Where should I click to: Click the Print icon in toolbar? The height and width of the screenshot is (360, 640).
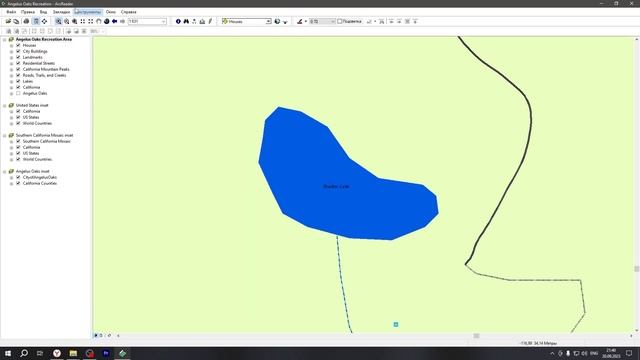[x=27, y=21]
